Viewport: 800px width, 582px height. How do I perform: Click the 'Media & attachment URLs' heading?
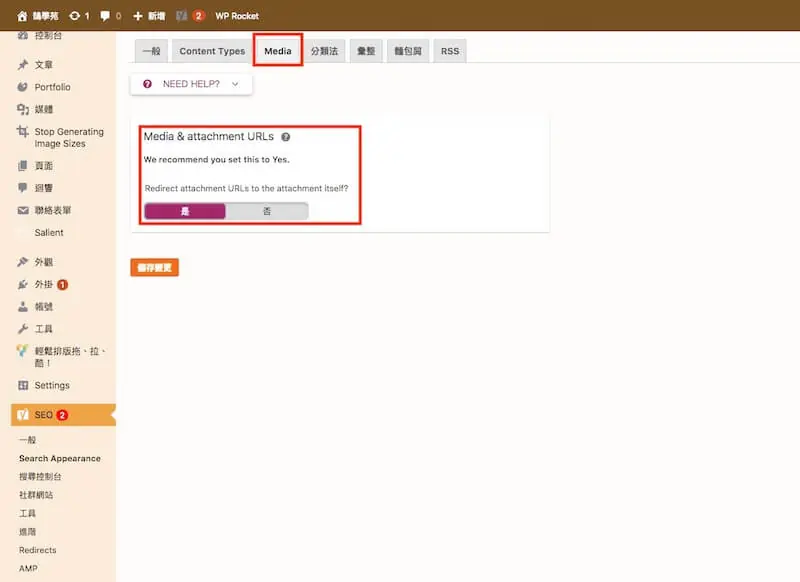point(209,137)
